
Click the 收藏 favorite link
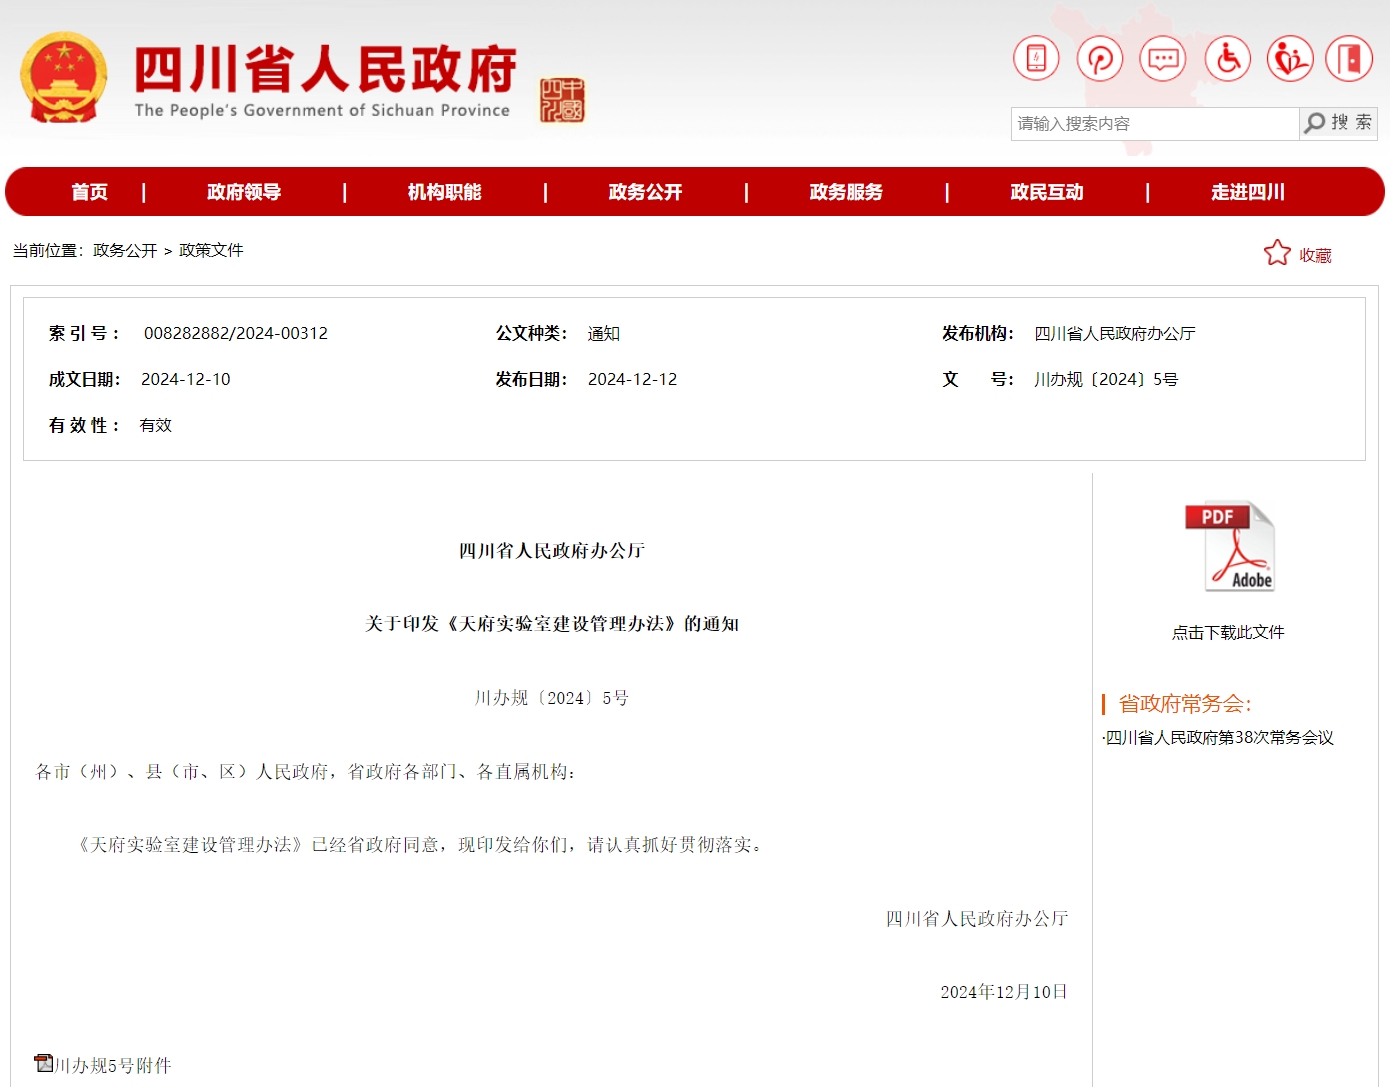click(1315, 255)
